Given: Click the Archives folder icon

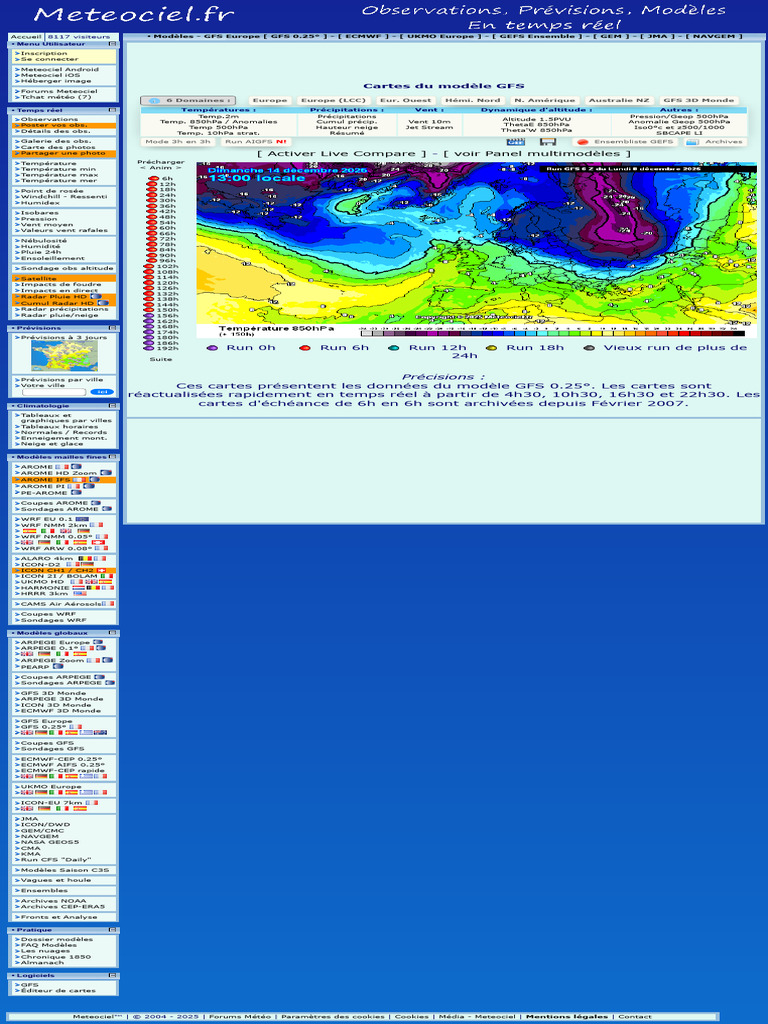Looking at the screenshot, I should click(x=692, y=142).
